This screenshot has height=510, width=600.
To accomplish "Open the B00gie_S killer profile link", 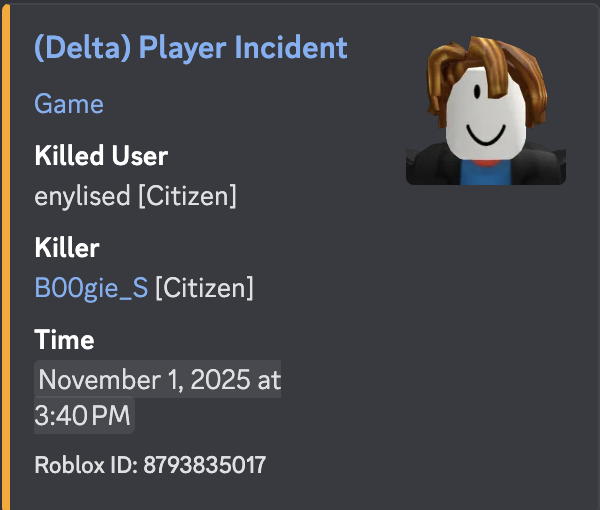I will click(x=91, y=288).
